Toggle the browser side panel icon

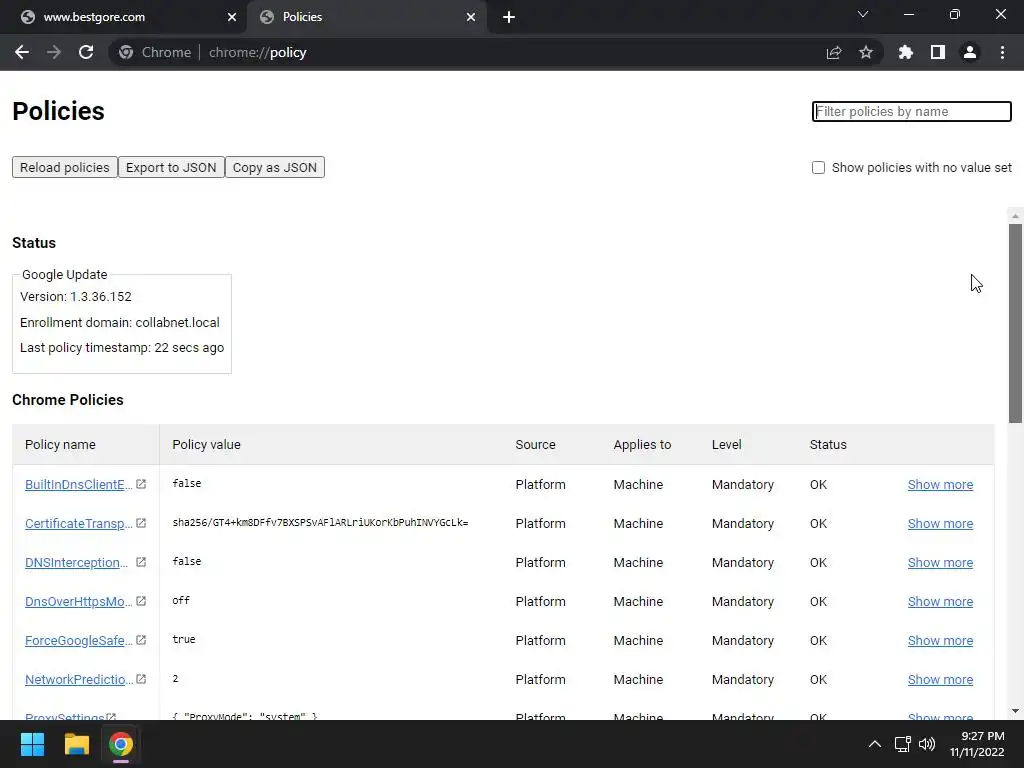pos(938,52)
